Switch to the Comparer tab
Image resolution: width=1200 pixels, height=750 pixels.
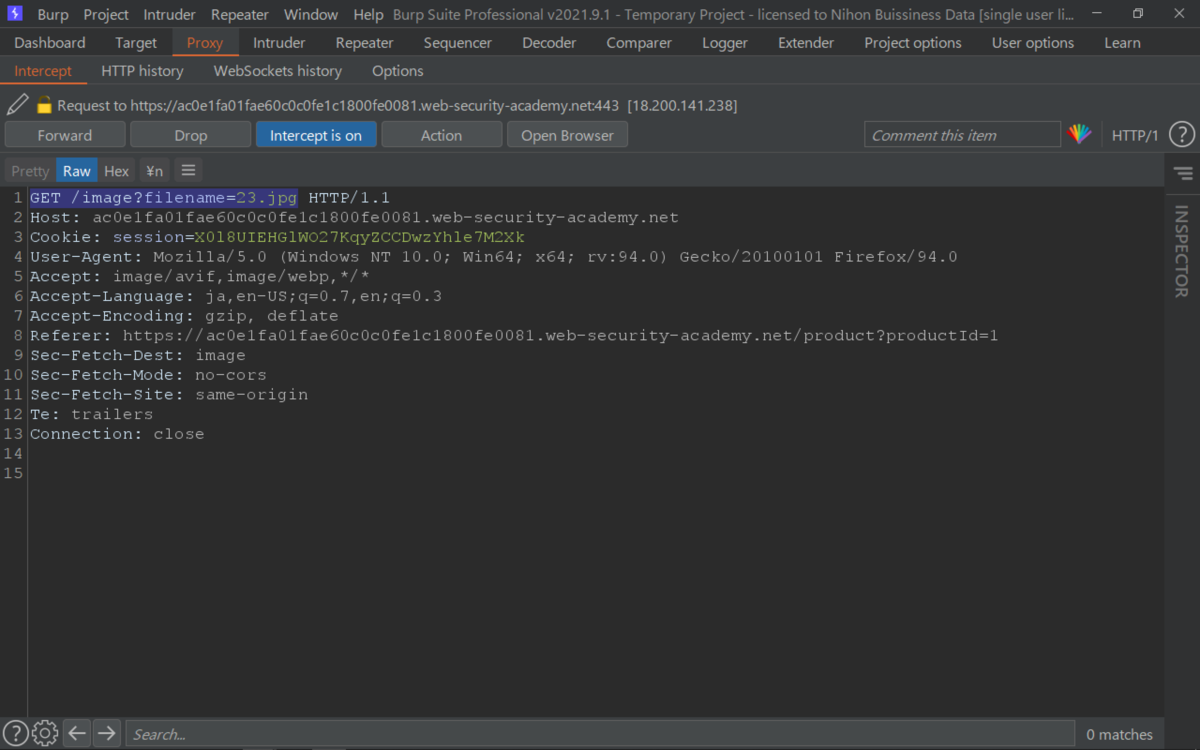click(x=639, y=43)
